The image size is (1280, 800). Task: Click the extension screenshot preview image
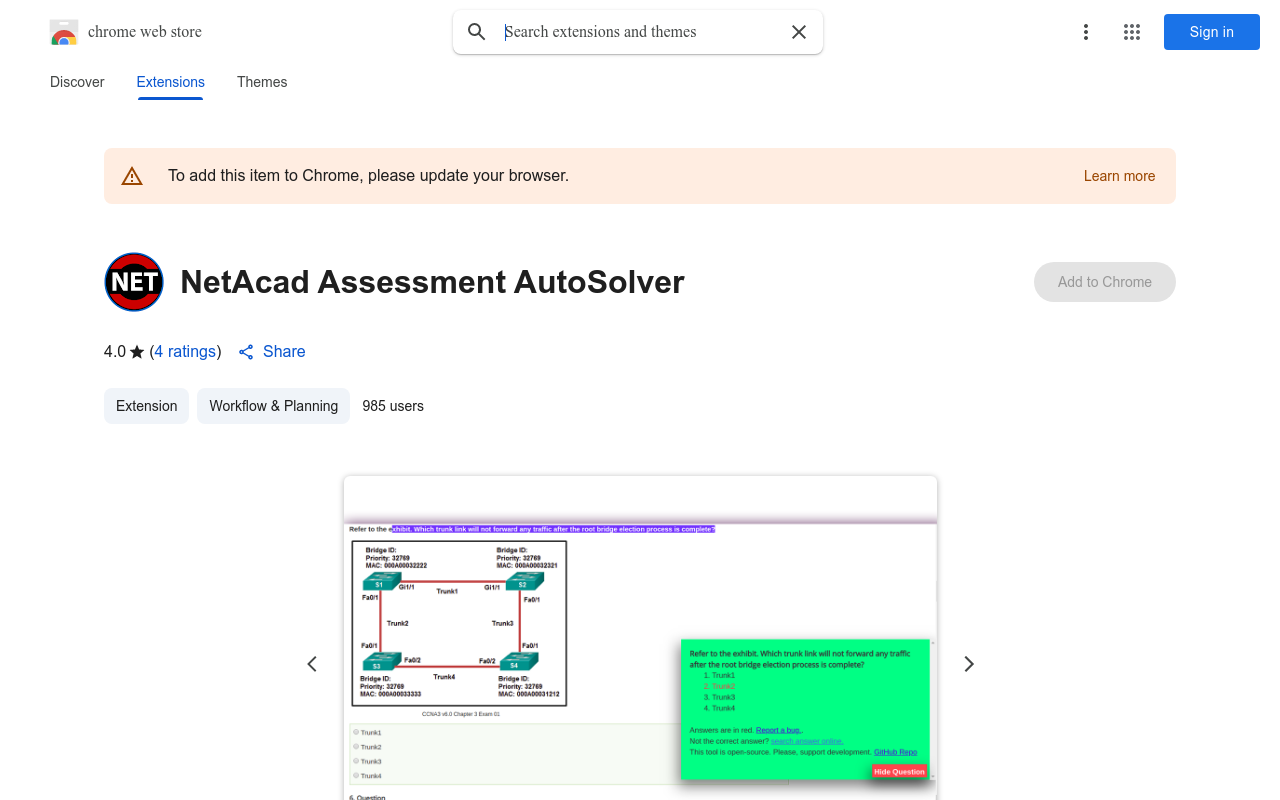pos(640,638)
